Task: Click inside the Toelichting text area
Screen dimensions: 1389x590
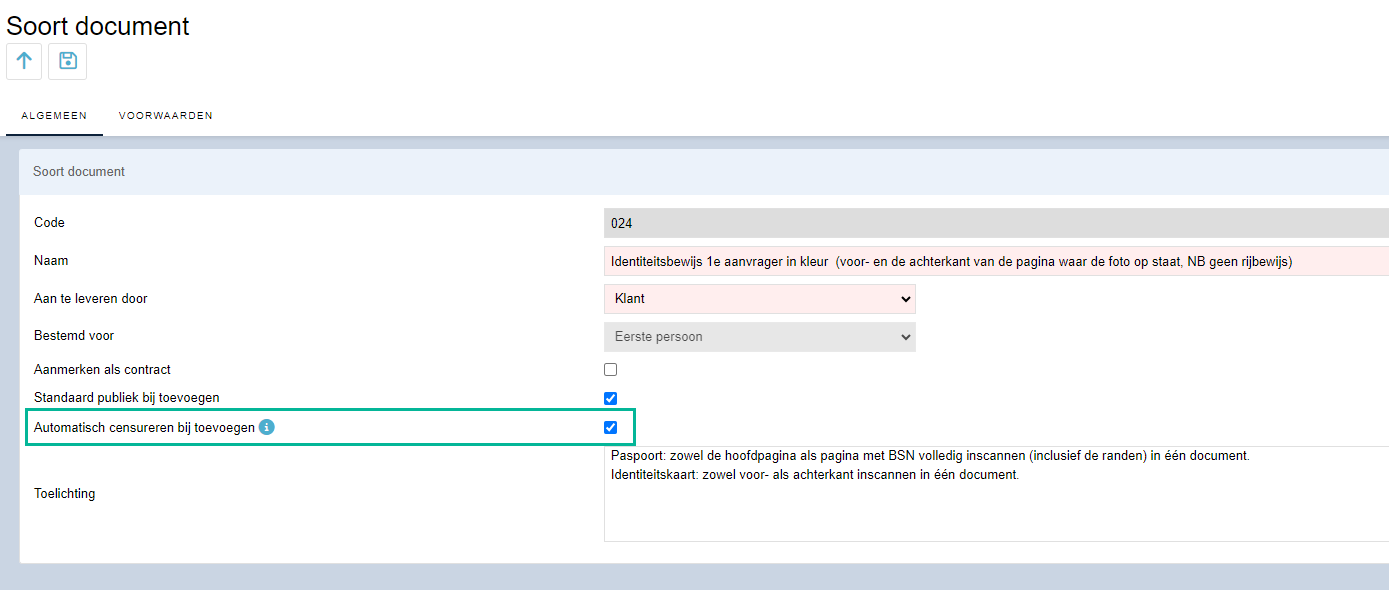Action: [x=996, y=494]
